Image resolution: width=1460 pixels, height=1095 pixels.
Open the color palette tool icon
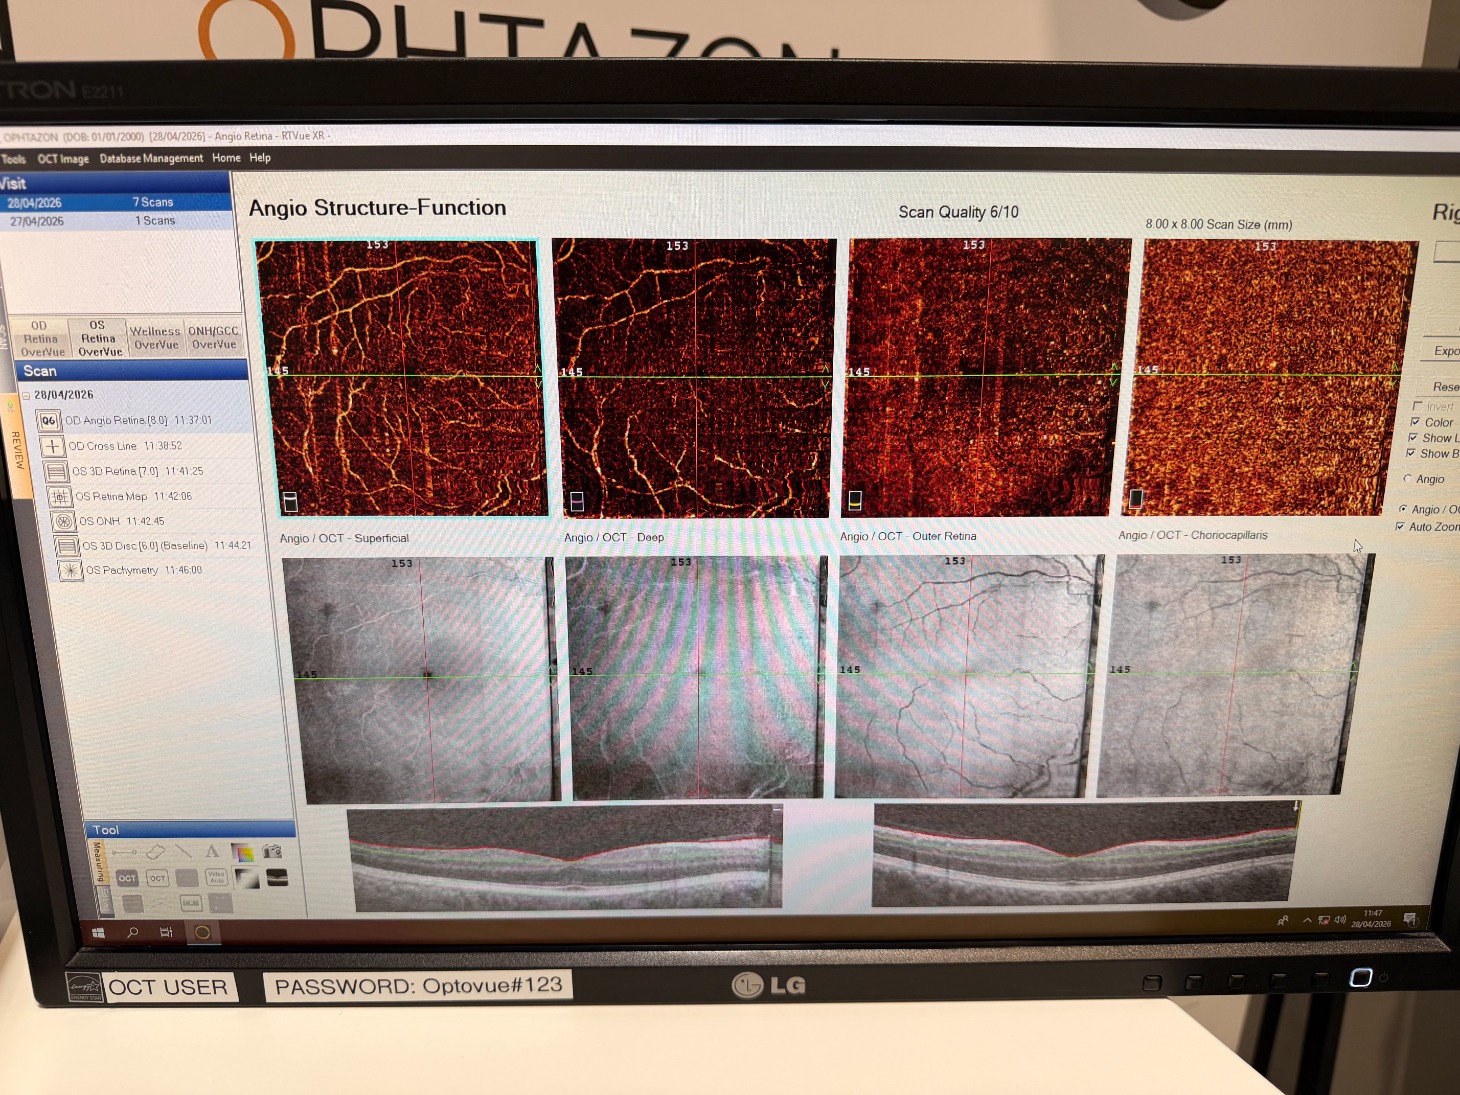pyautogui.click(x=242, y=852)
